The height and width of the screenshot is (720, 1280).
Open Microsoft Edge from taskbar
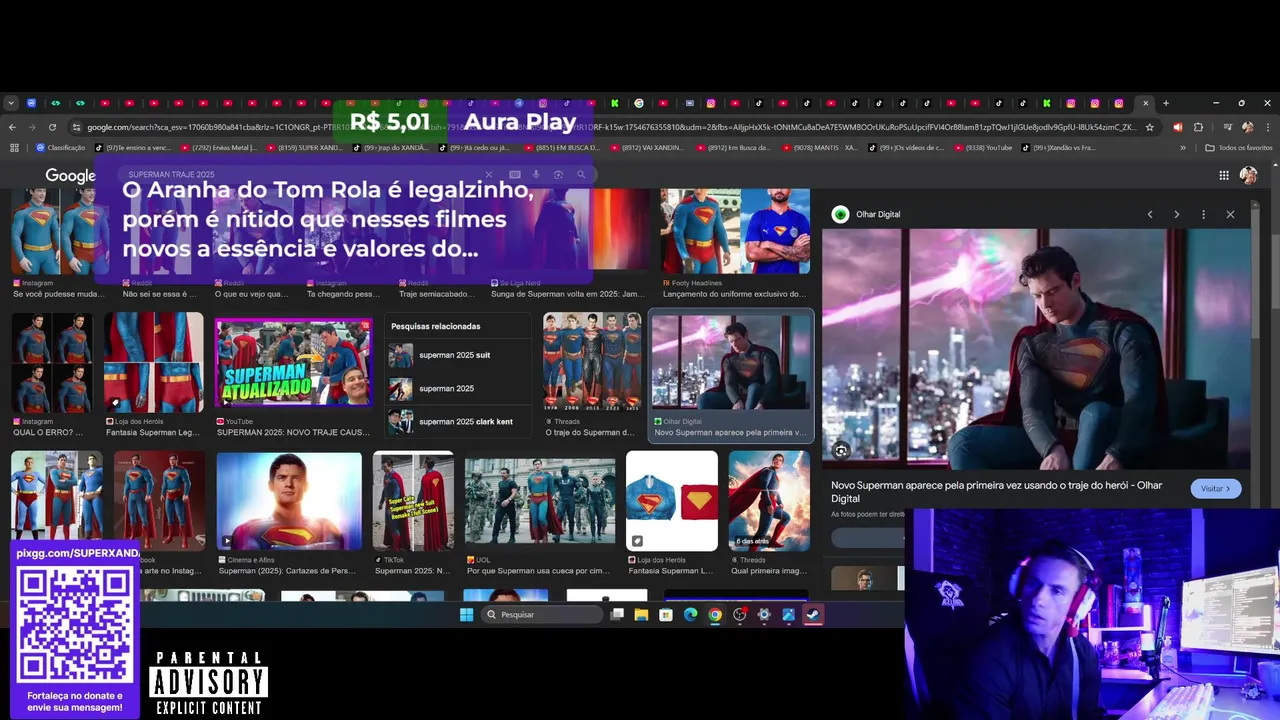(x=690, y=615)
